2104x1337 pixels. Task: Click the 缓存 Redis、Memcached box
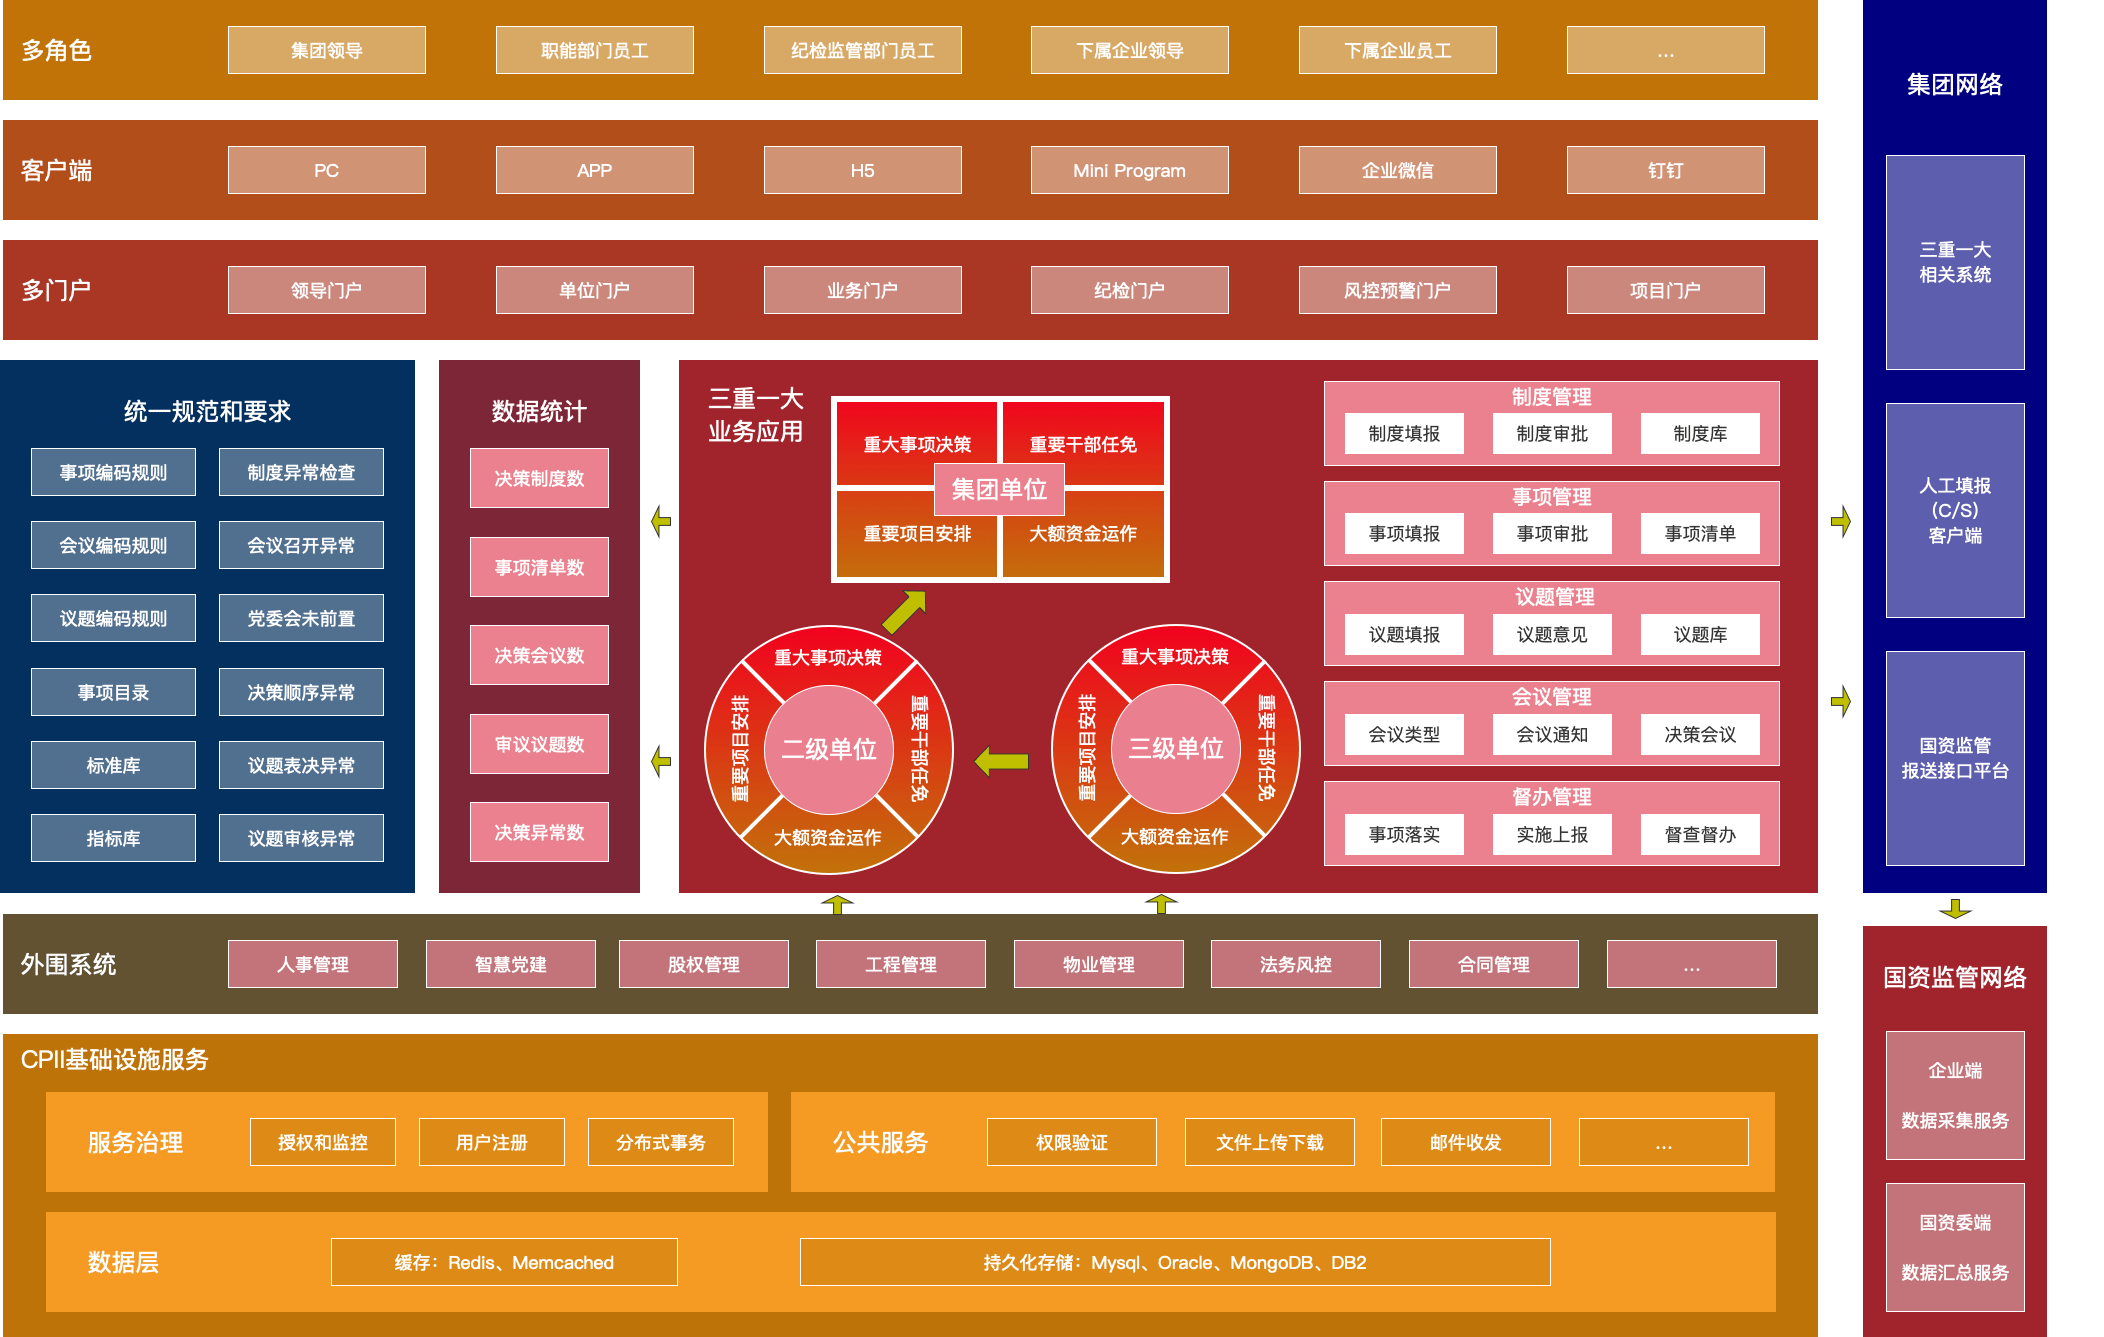pyautogui.click(x=504, y=1262)
